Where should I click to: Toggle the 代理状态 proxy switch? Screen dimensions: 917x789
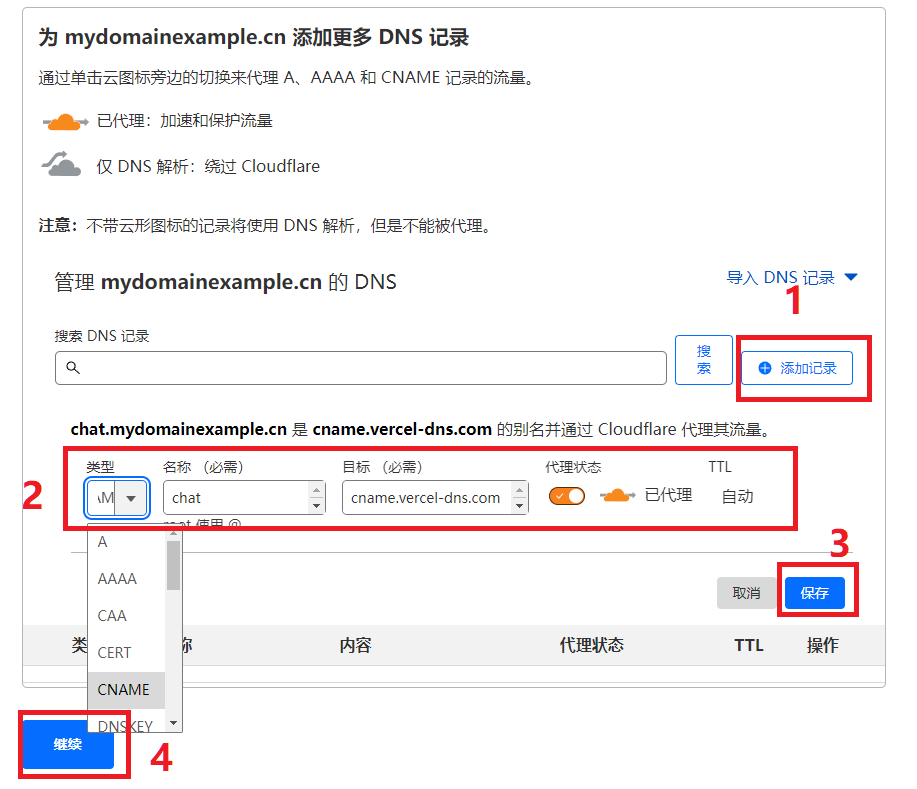[567, 496]
